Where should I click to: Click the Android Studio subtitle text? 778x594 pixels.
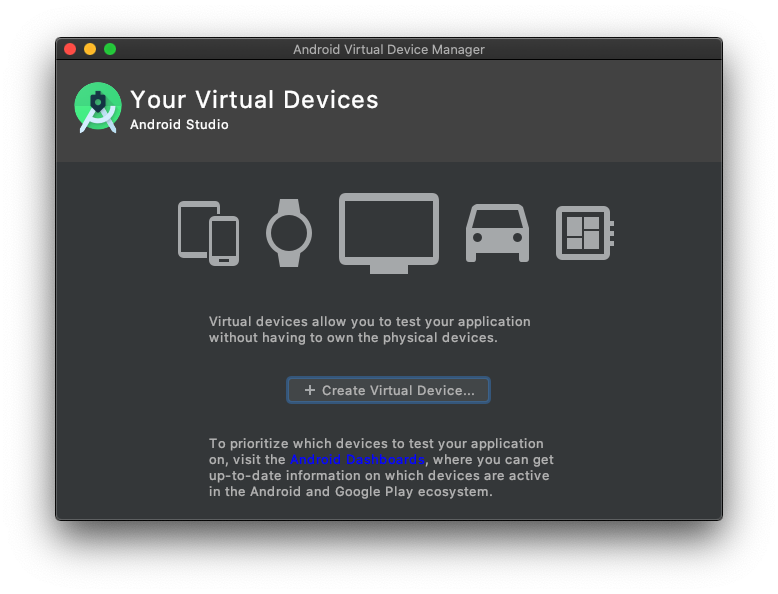pyautogui.click(x=179, y=125)
